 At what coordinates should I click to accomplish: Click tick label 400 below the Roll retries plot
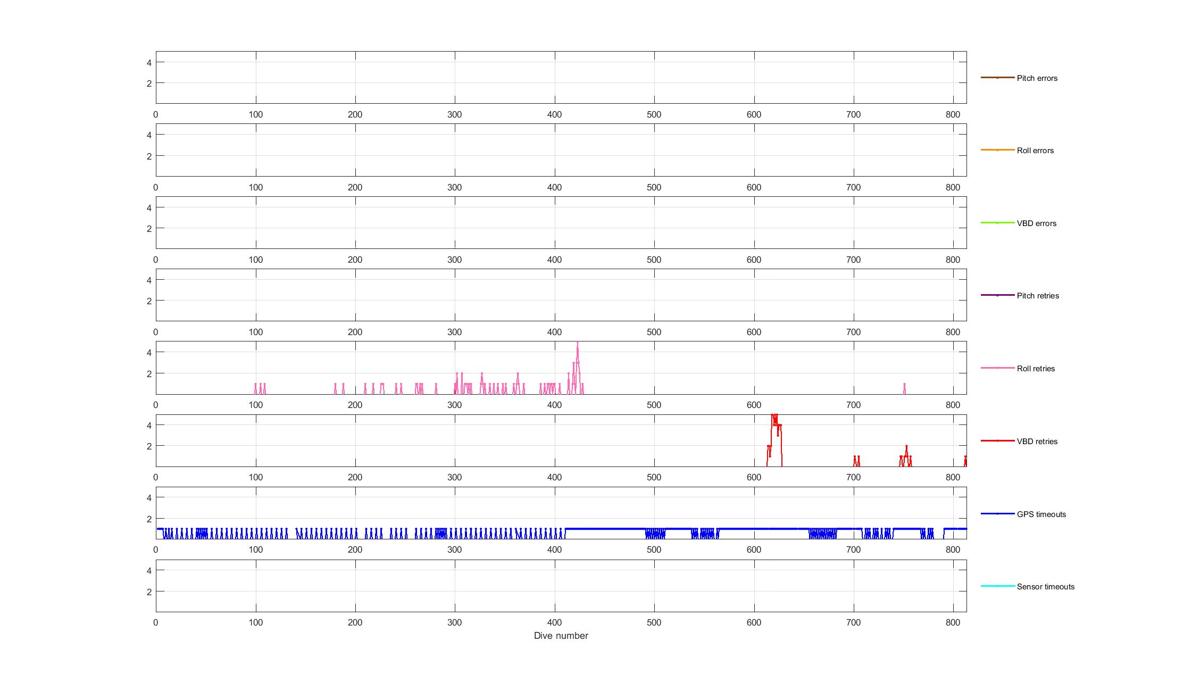tap(554, 405)
